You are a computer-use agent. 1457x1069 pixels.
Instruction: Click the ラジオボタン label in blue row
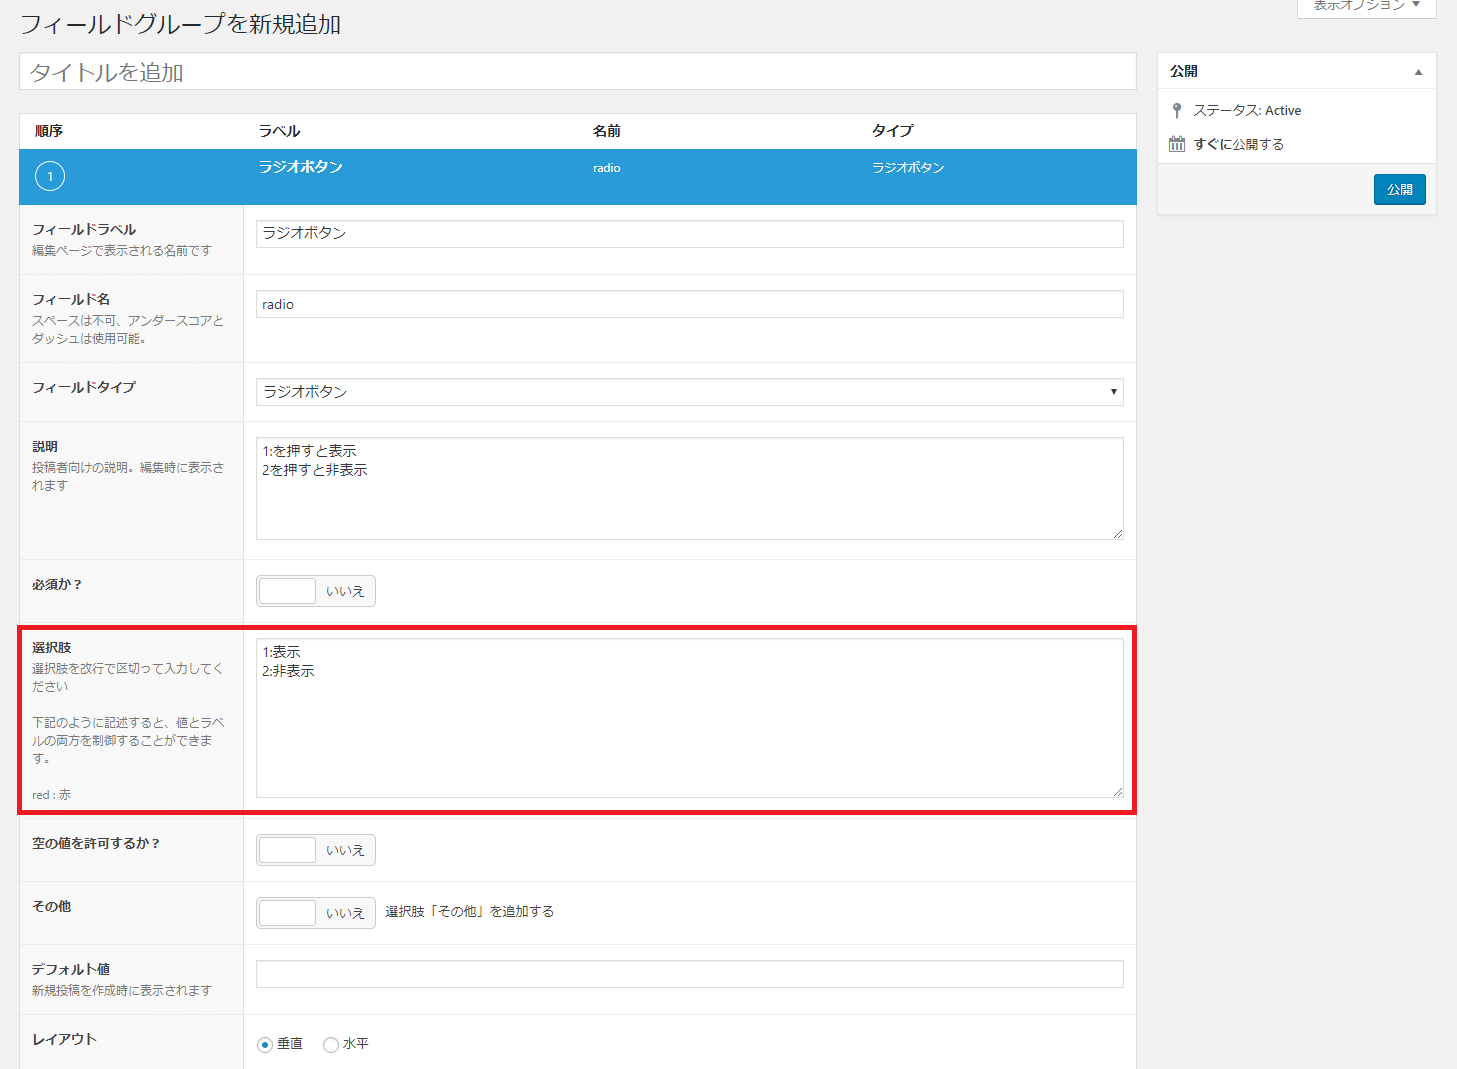click(300, 167)
